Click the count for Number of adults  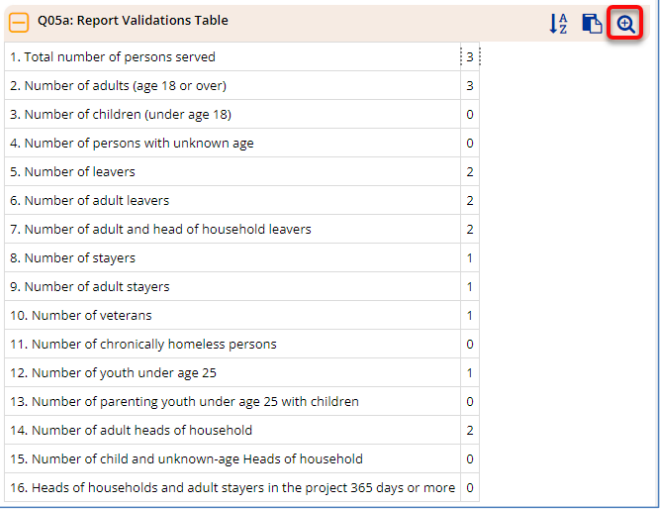click(470, 86)
